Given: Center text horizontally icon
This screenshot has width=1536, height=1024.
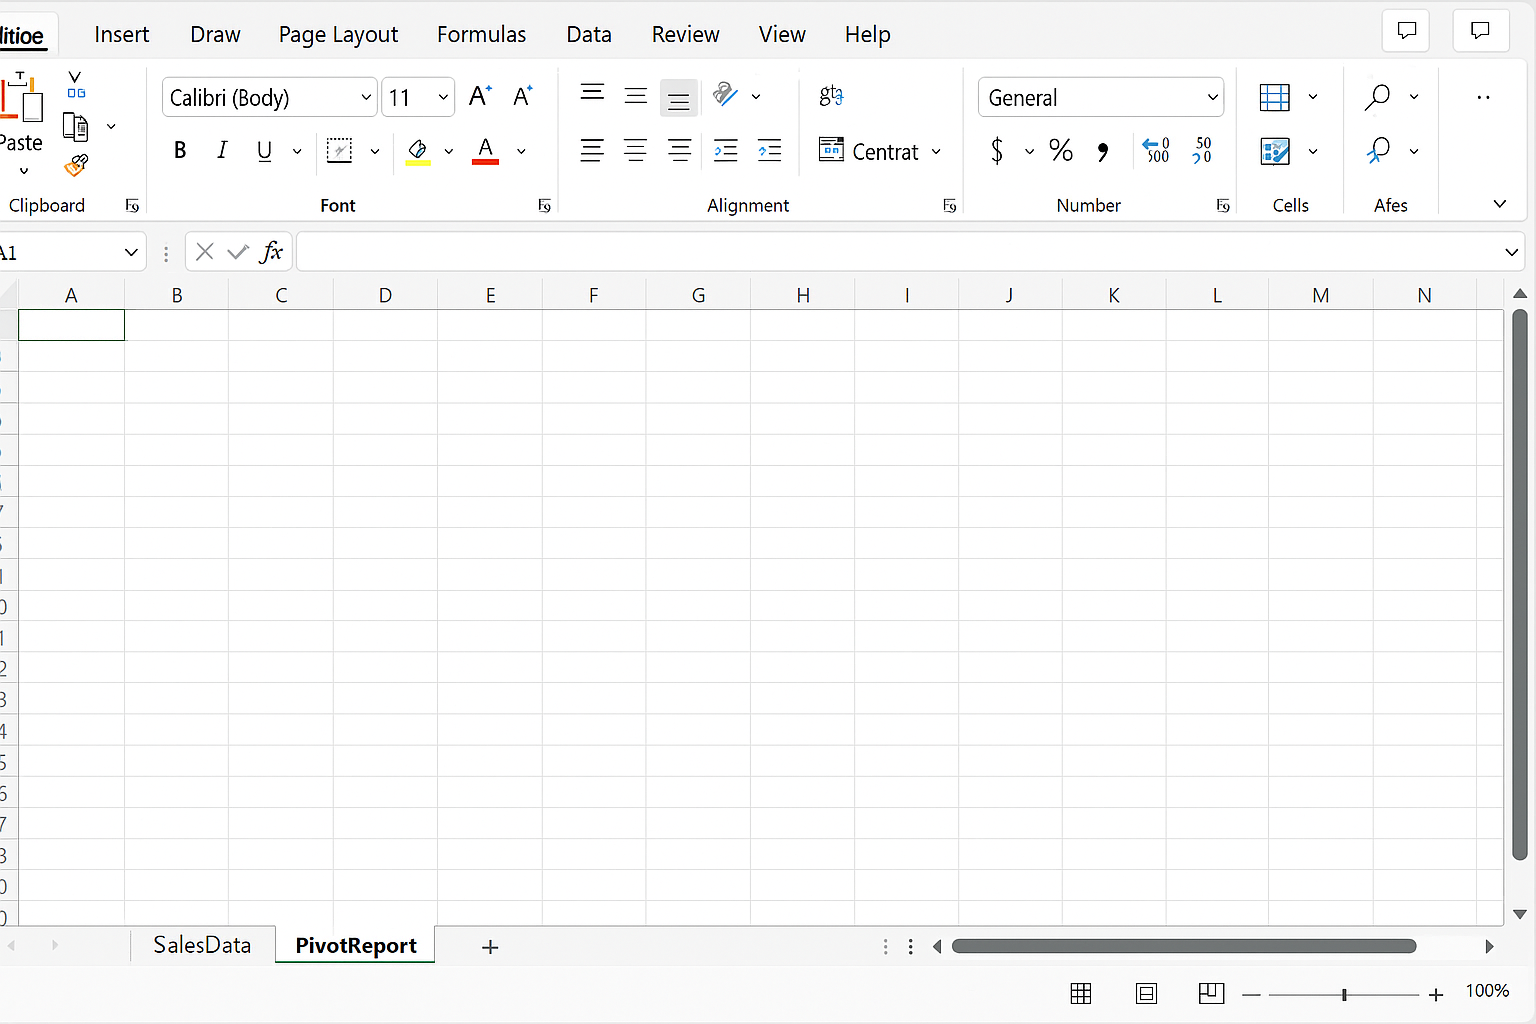Looking at the screenshot, I should click(x=635, y=151).
